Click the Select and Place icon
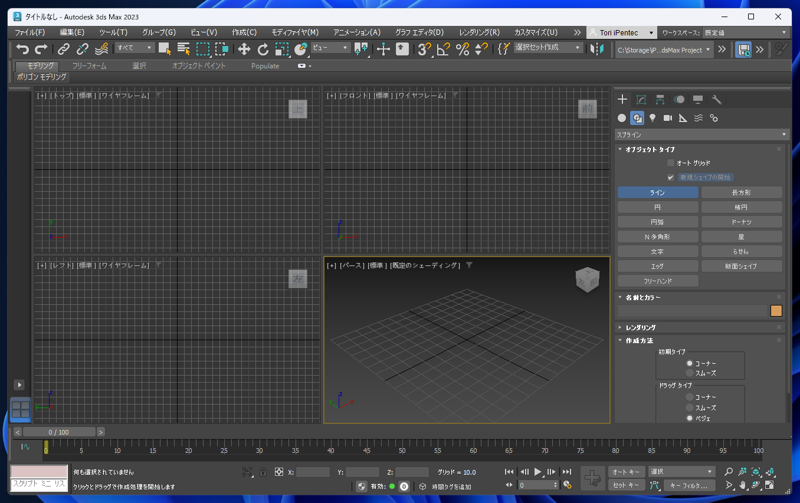Viewport: 800px width, 503px height. (301, 49)
